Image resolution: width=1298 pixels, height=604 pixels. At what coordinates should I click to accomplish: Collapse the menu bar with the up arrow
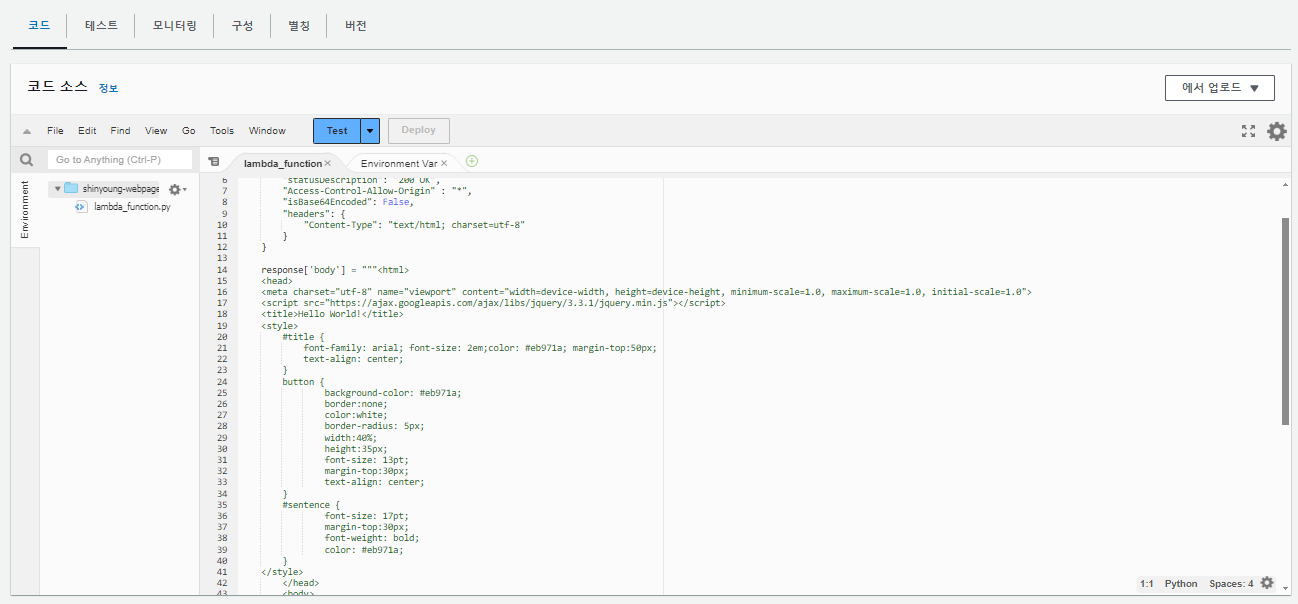coord(27,131)
